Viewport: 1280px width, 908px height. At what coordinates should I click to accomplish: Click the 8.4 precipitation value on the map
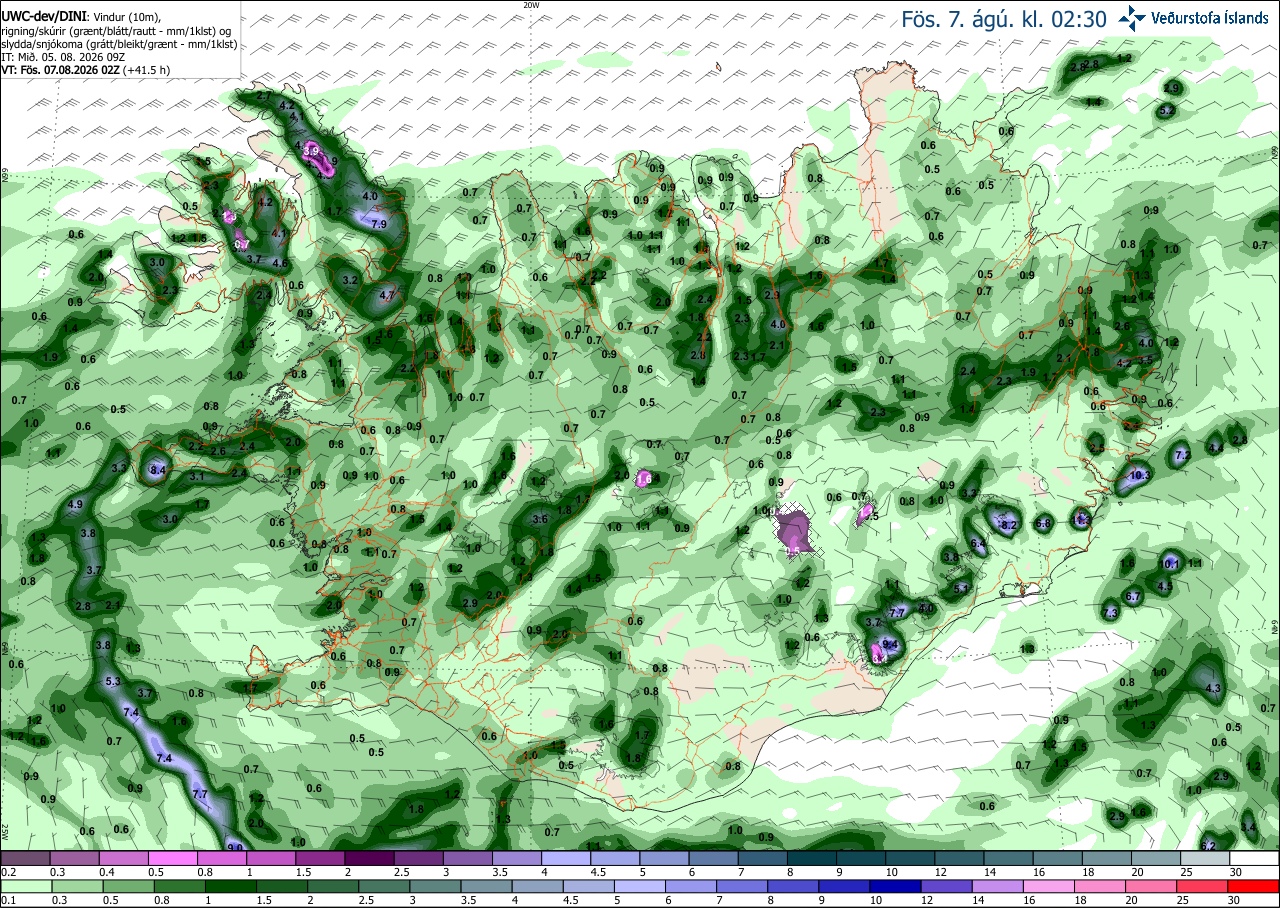pos(158,469)
